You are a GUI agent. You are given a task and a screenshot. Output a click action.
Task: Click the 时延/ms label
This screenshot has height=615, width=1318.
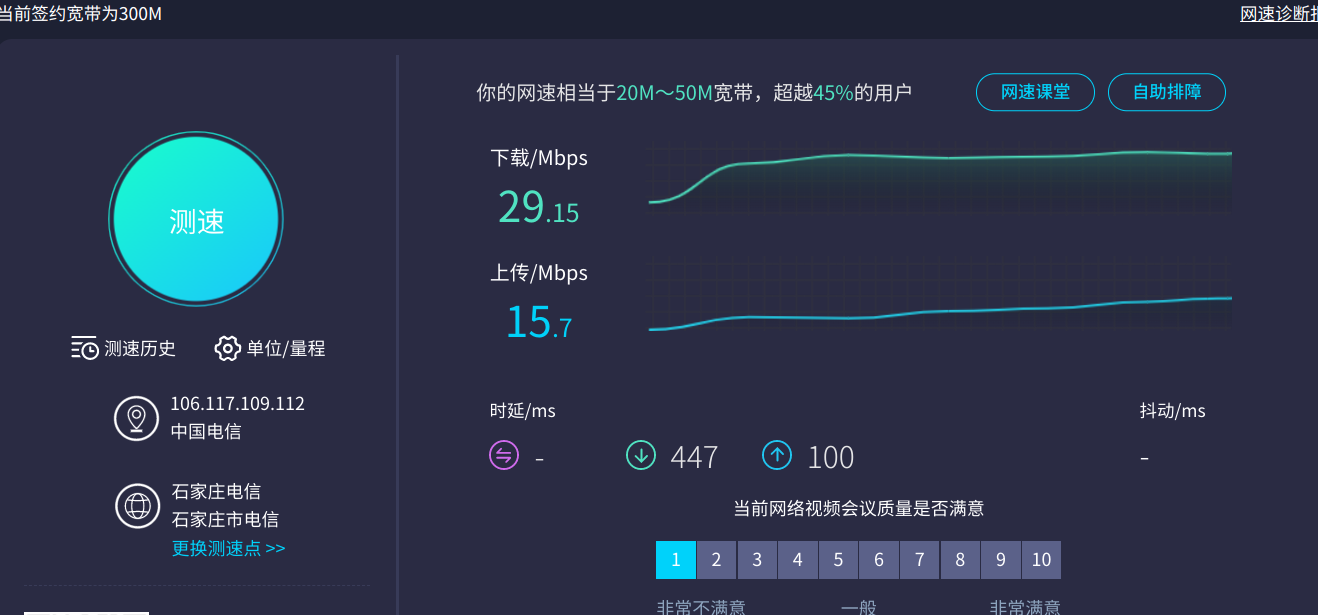pos(523,411)
